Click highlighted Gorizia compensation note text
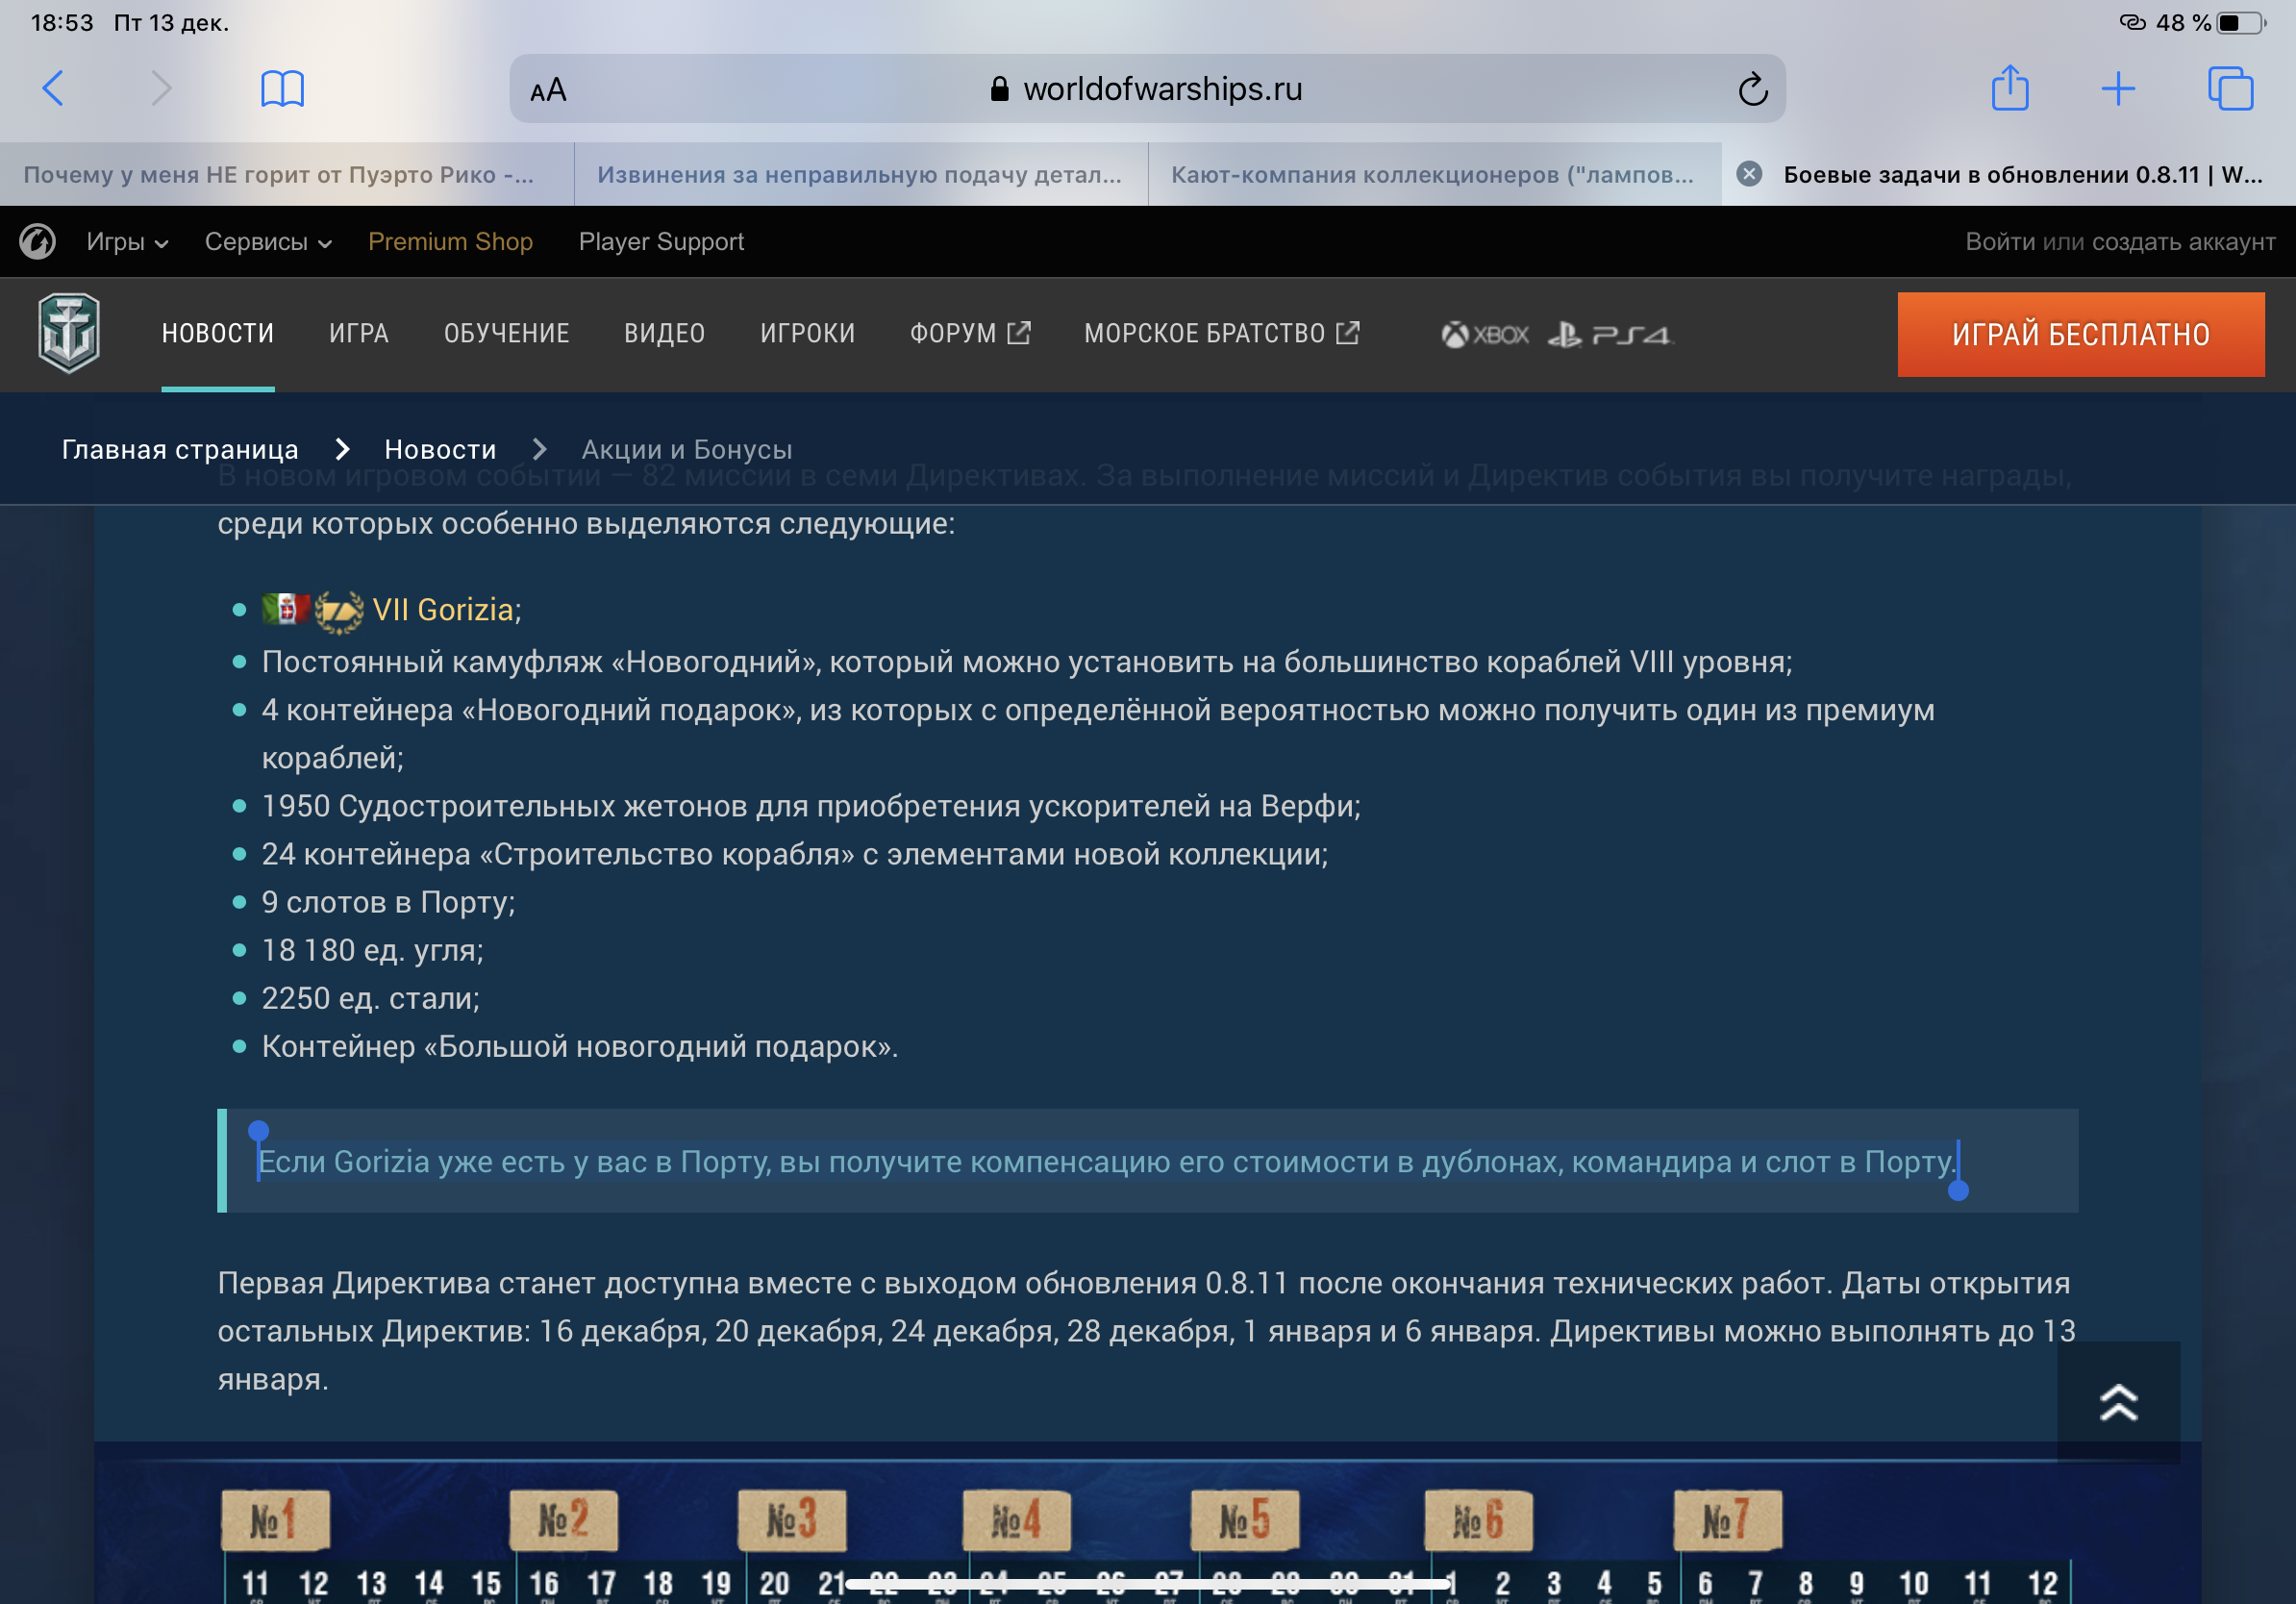Screen dimensions: 2296x1604 [1107, 1161]
